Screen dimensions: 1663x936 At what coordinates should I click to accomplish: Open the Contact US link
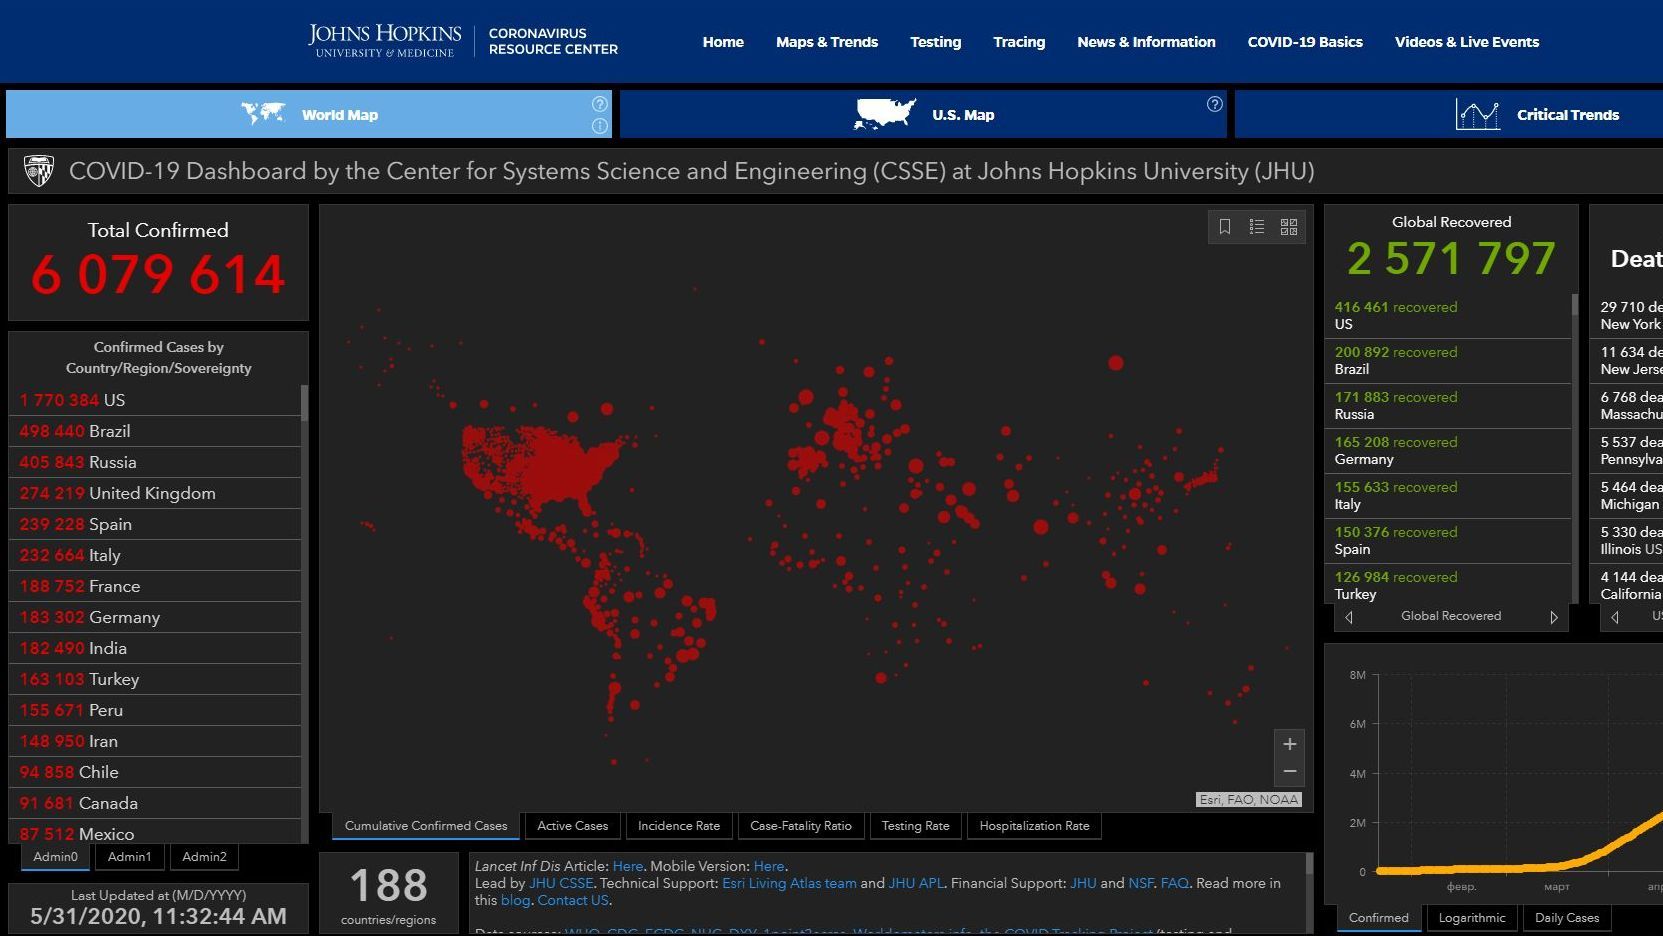tap(573, 900)
